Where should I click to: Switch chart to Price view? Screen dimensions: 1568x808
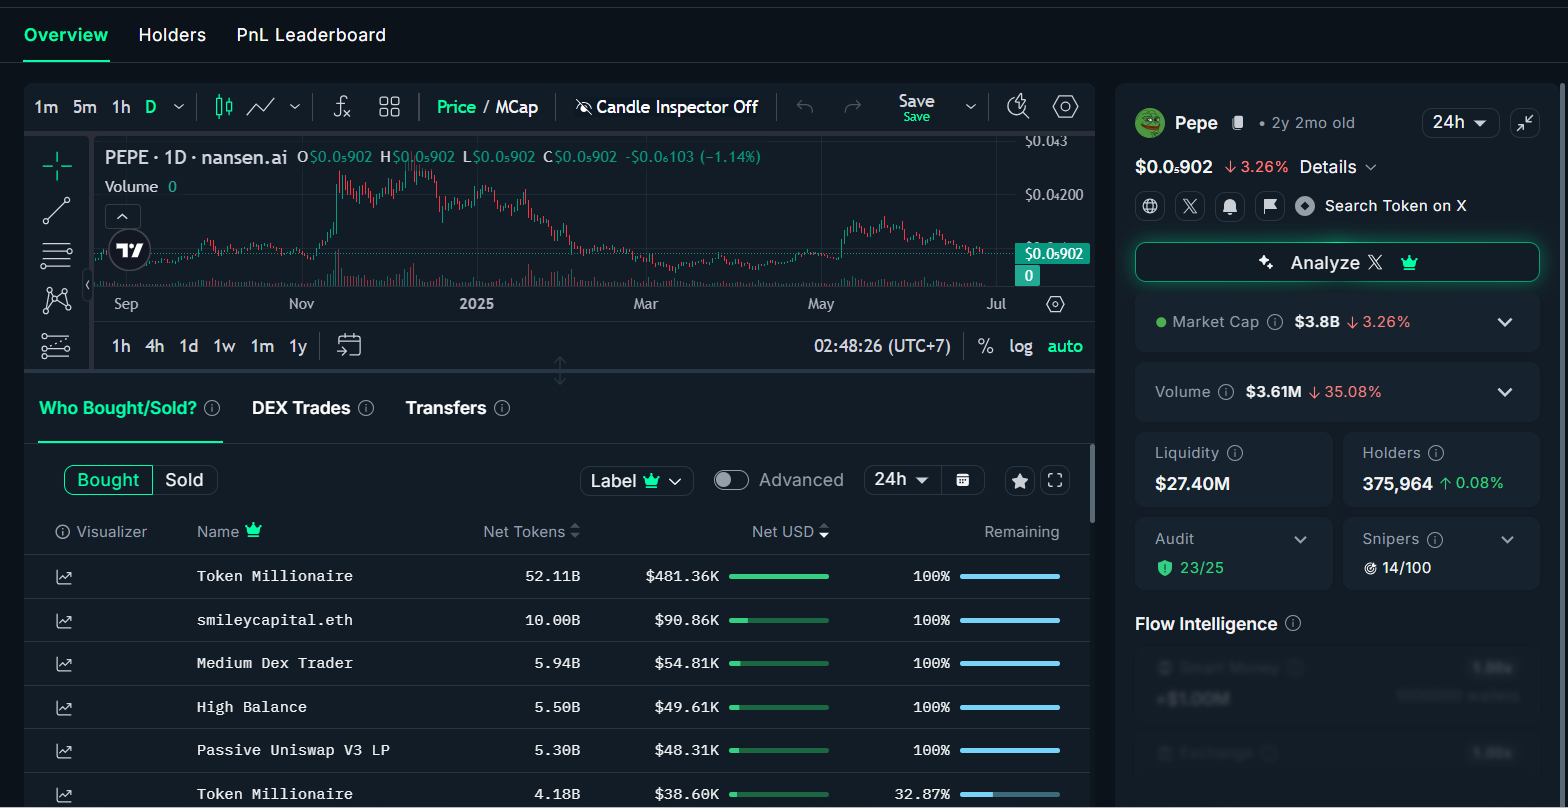tap(456, 106)
